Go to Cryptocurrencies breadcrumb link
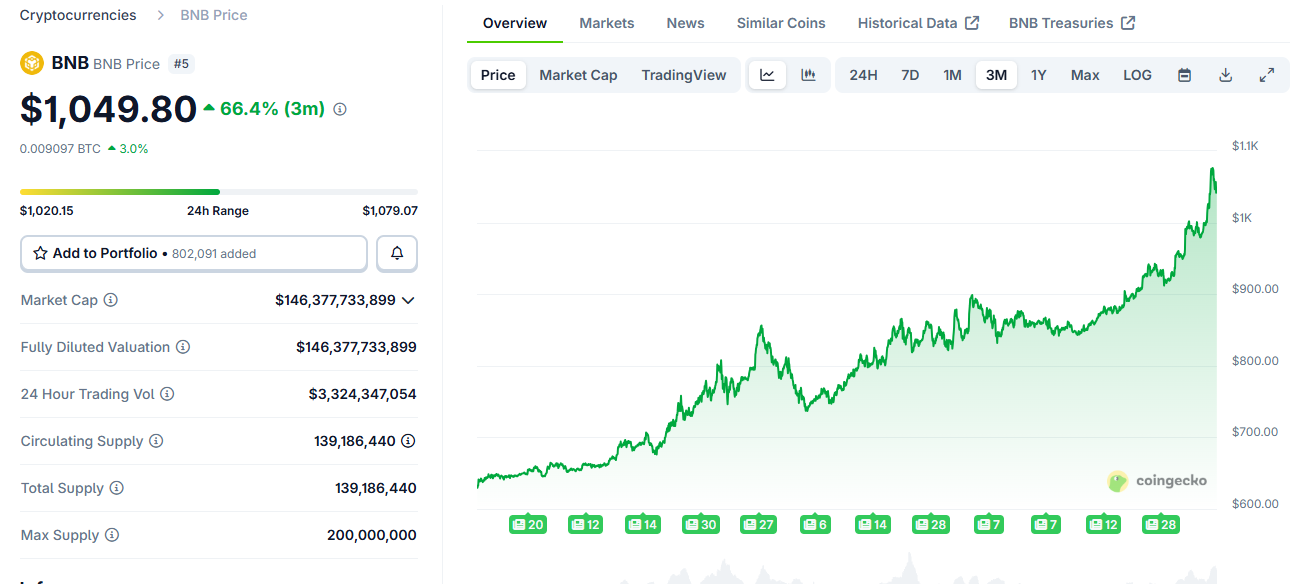 [78, 15]
